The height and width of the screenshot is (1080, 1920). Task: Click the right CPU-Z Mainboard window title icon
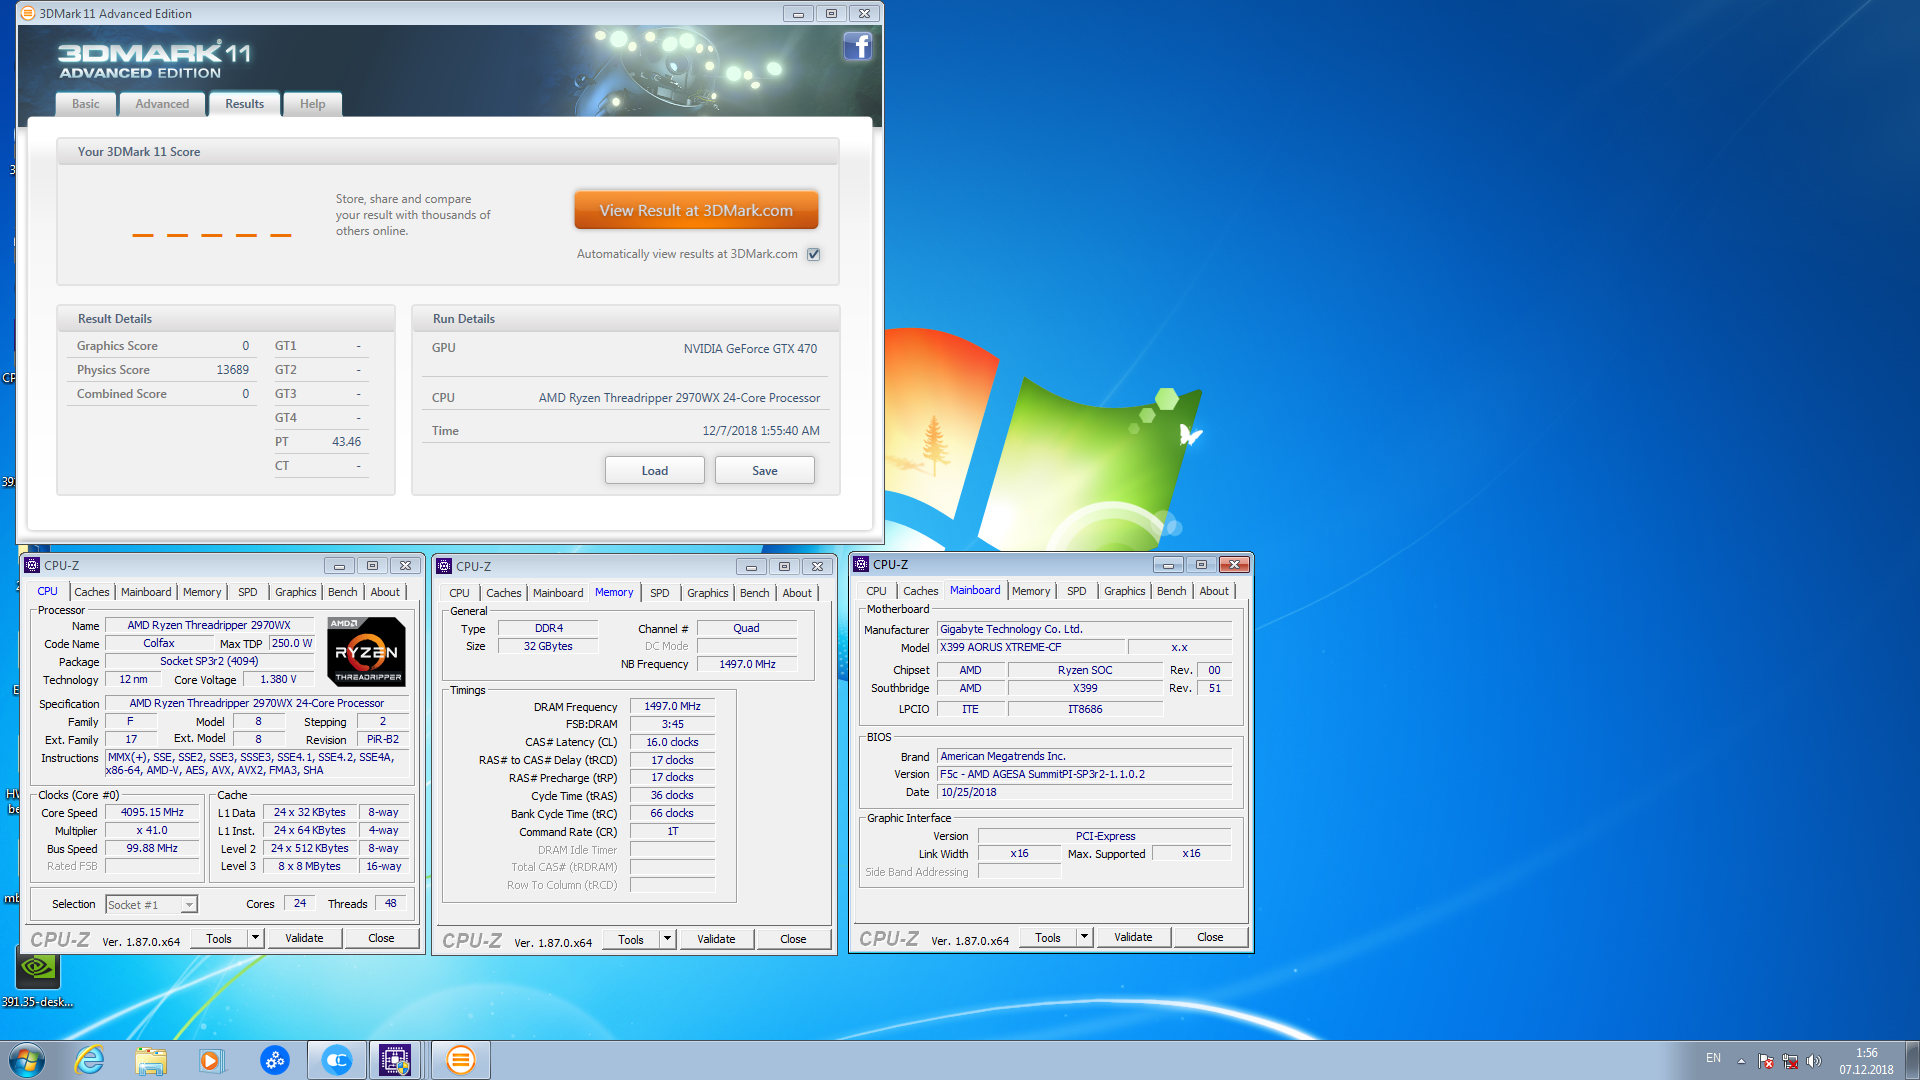(861, 564)
